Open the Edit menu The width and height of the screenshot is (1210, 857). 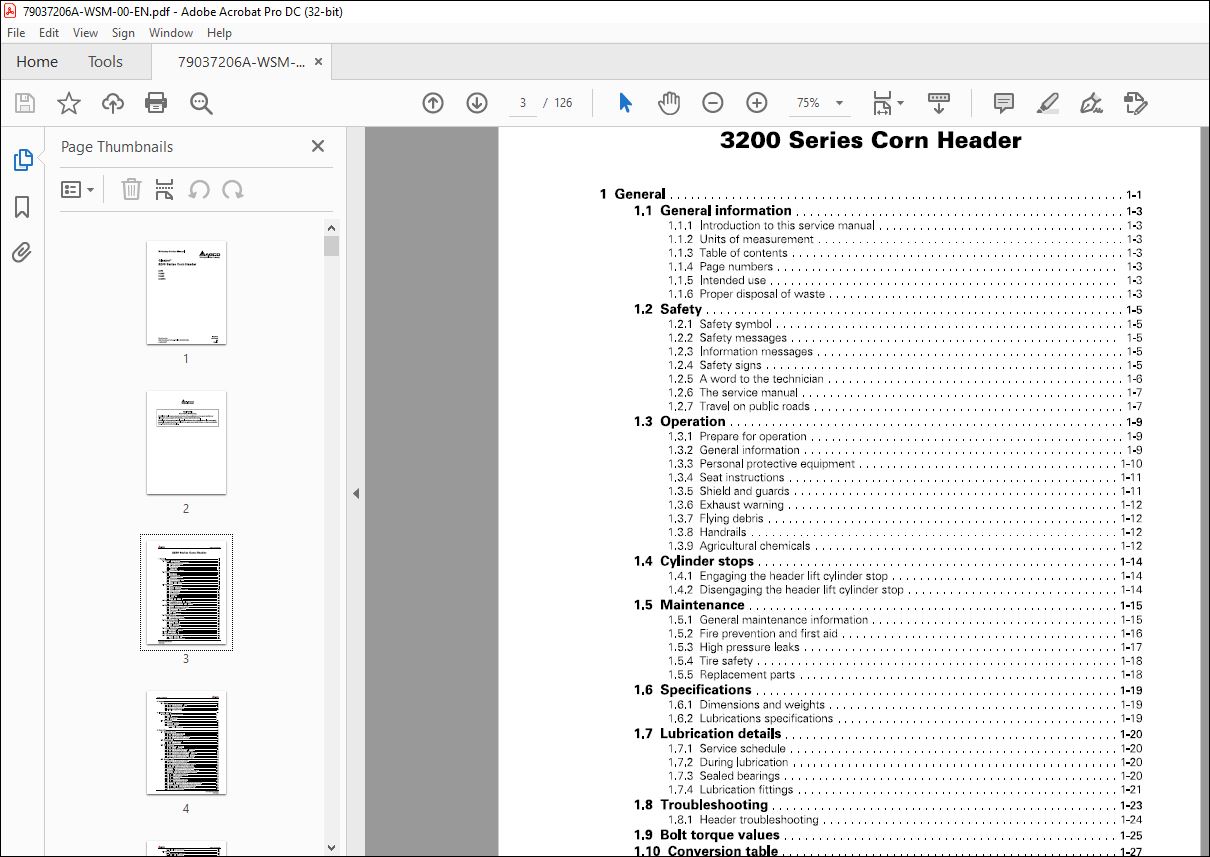pos(49,33)
